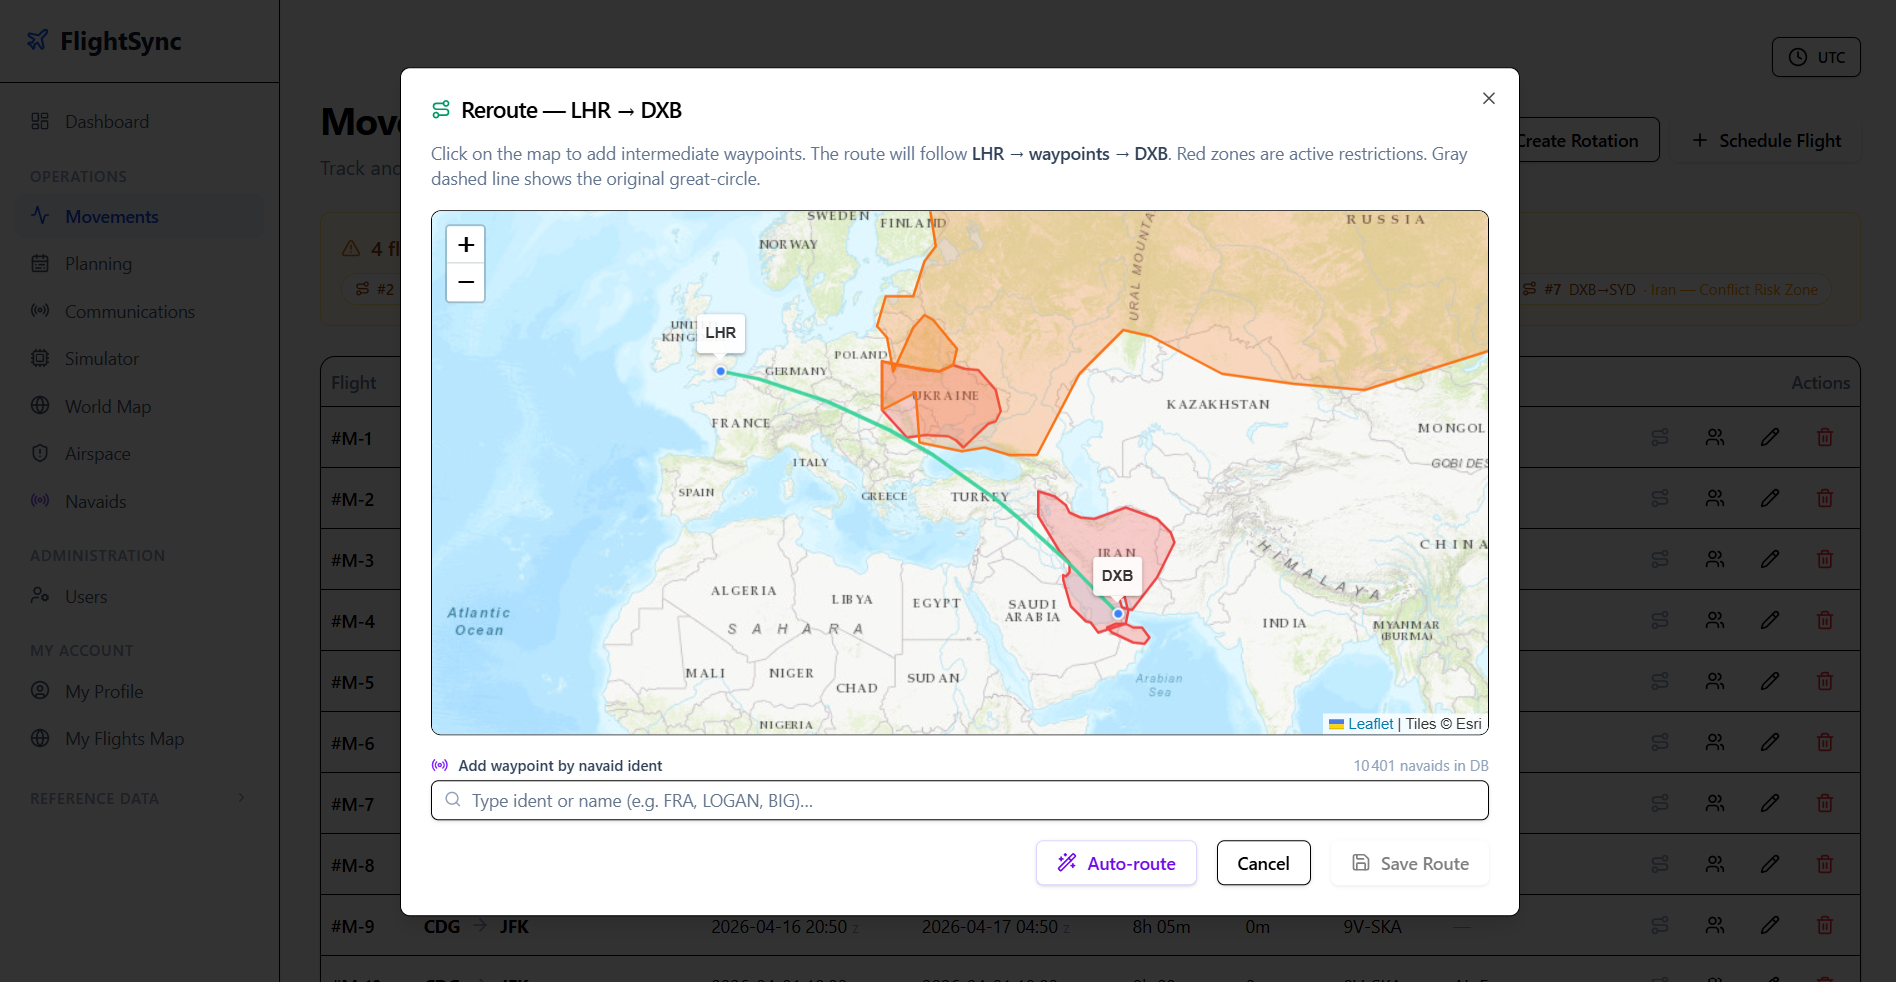Click the "#7 DXB→SYD" restriction warning chip
The image size is (1896, 982).
point(1671,290)
